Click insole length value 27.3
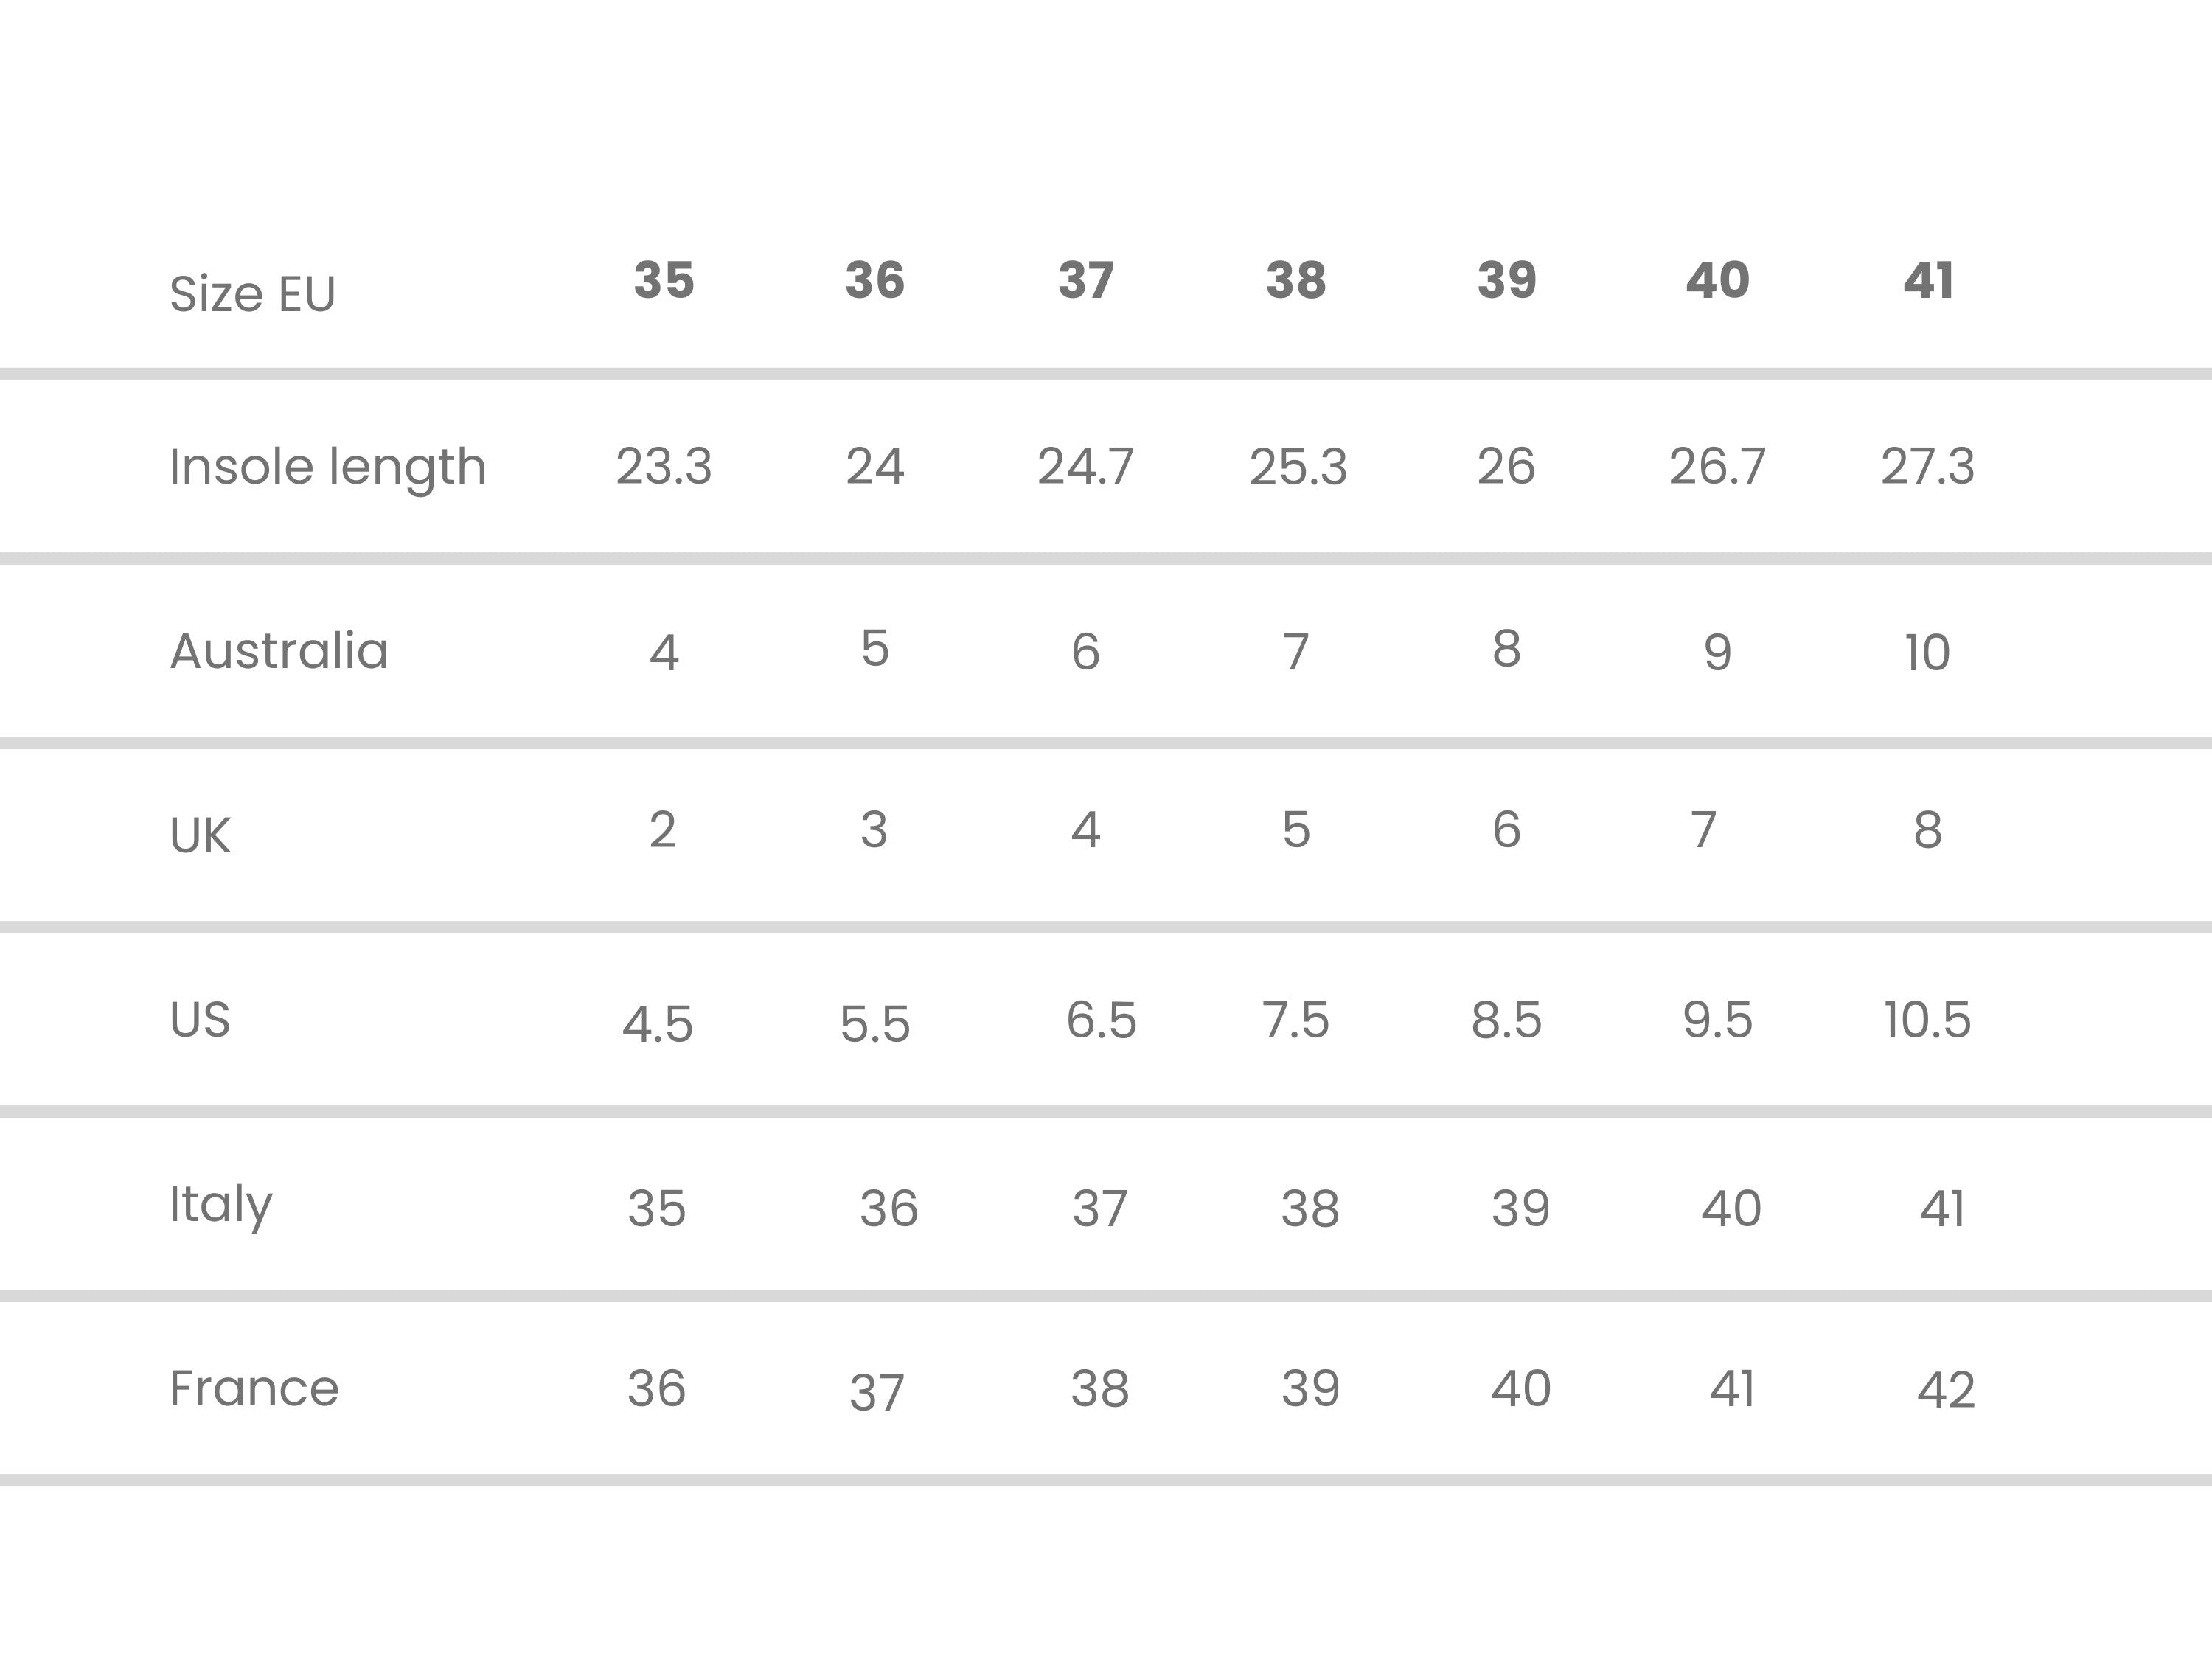This screenshot has height=1659, width=2212. [x=1928, y=467]
